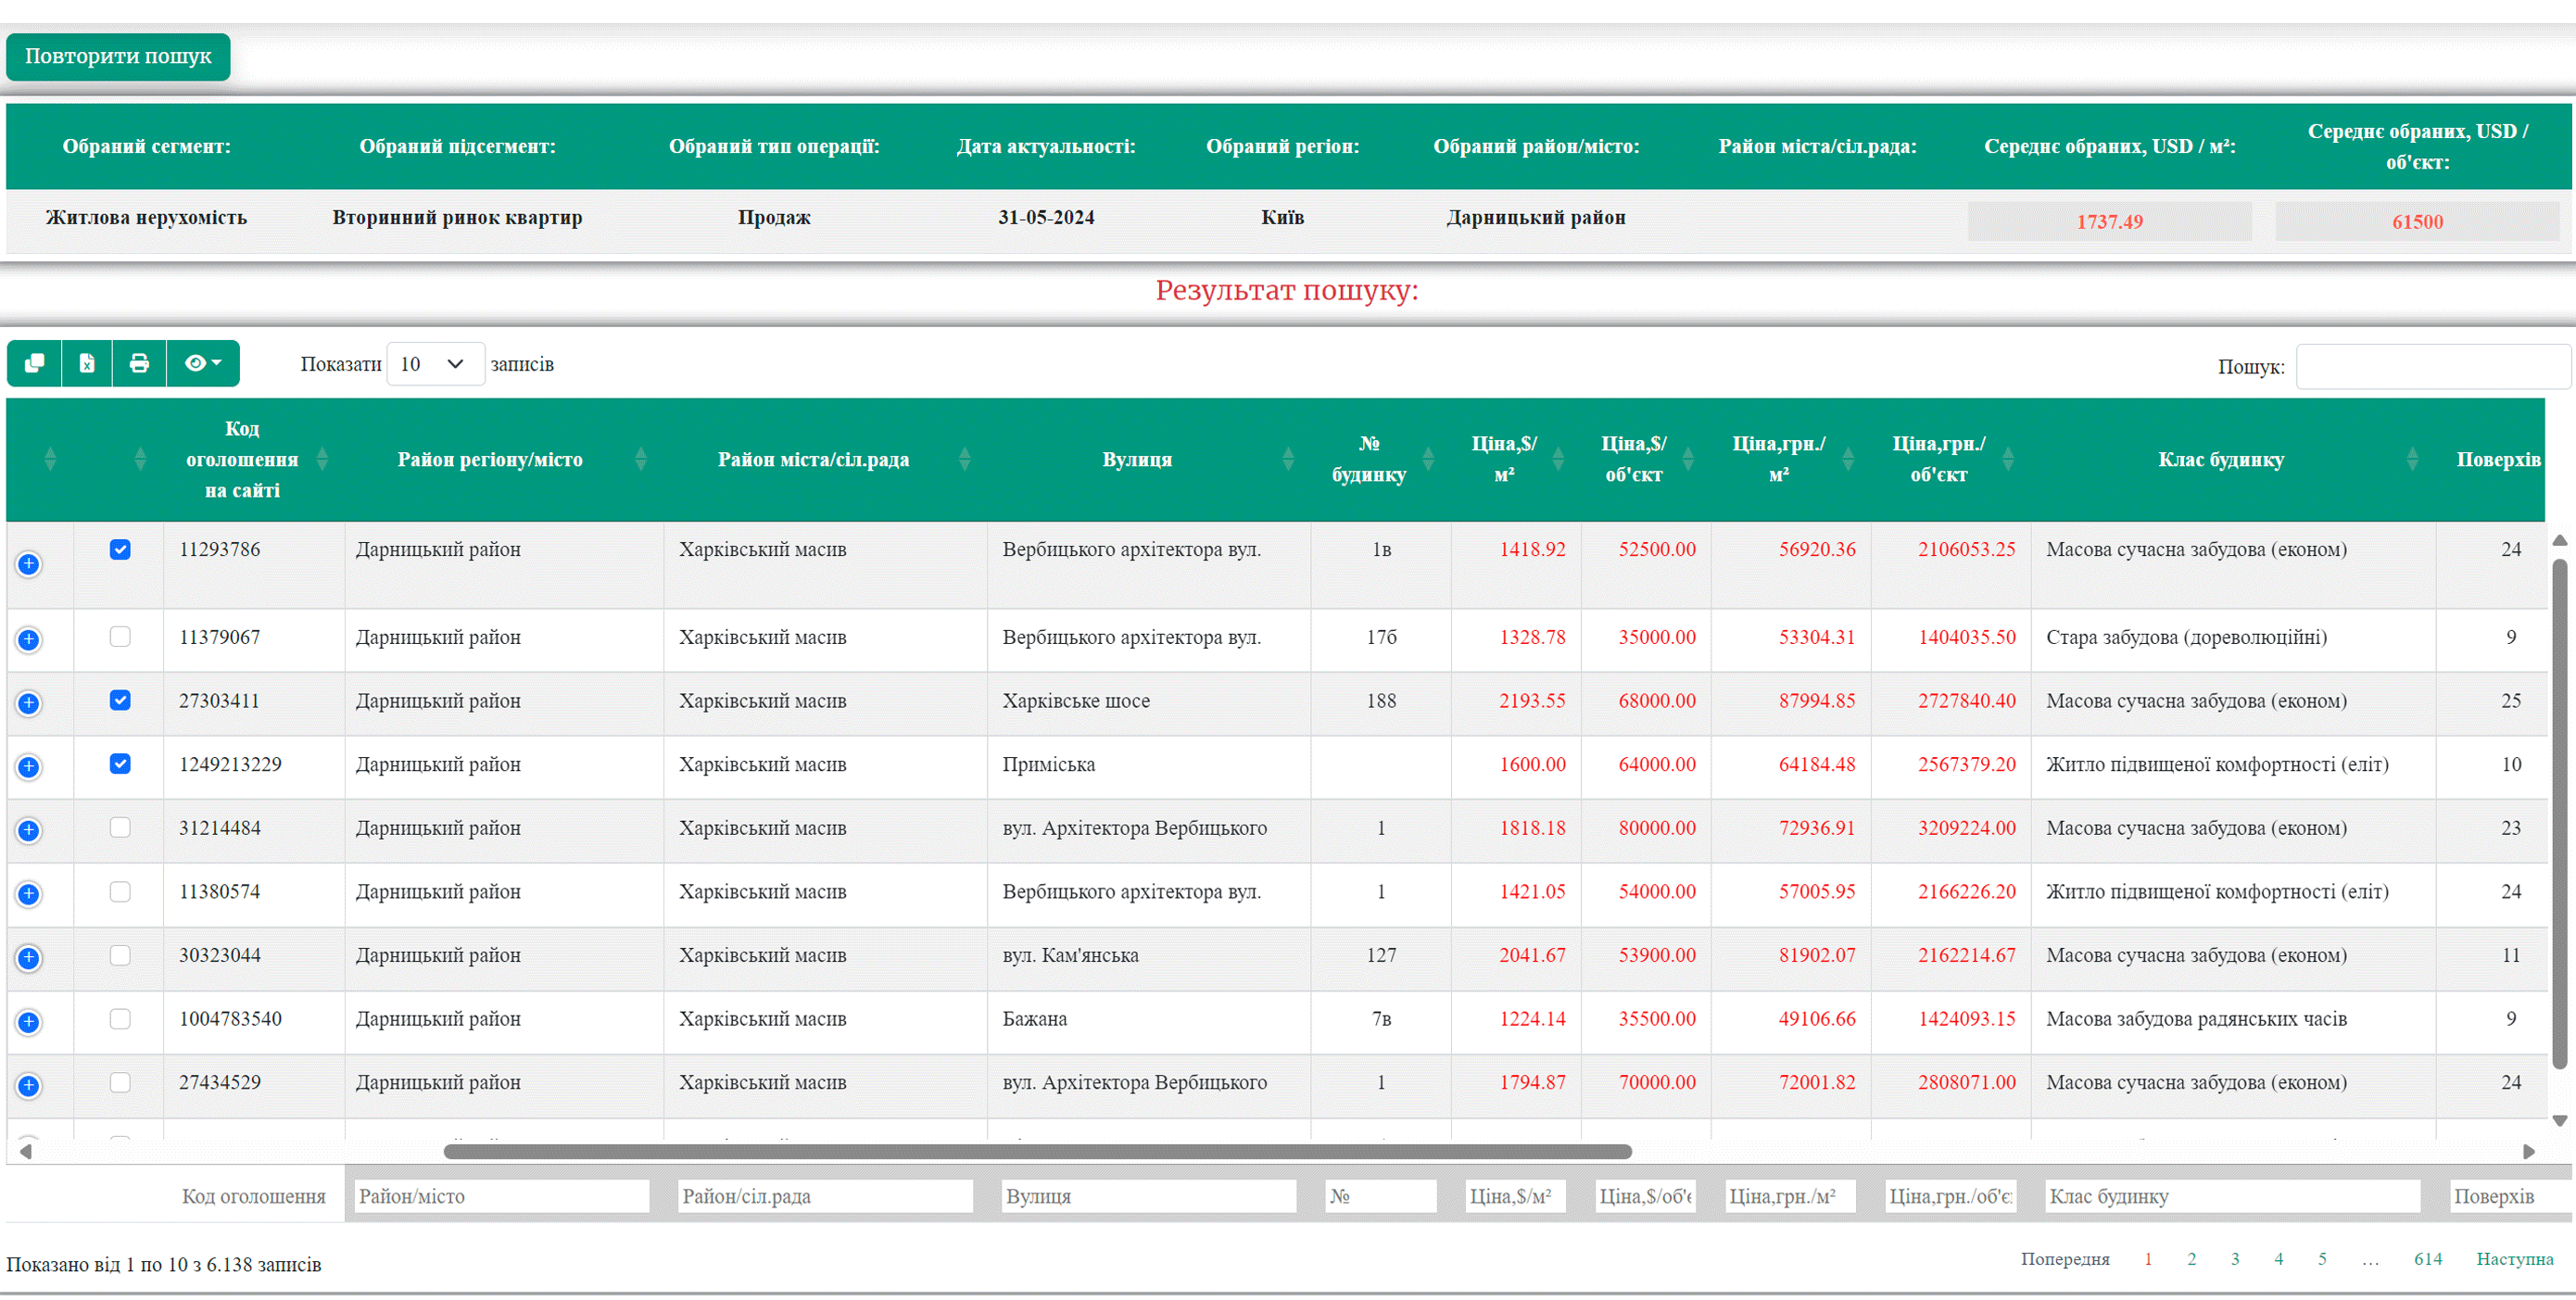2576x1300 pixels.
Task: Expand row details for listing 30323044
Action: click(28, 958)
